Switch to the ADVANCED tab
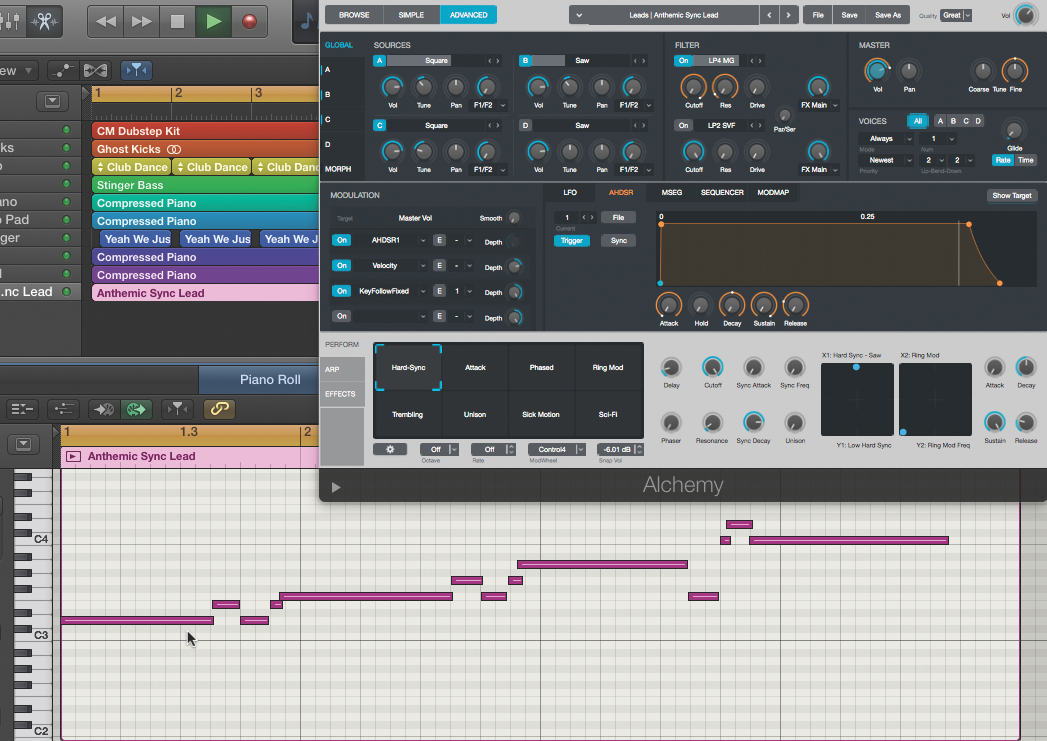The width and height of the screenshot is (1047, 741). 468,15
